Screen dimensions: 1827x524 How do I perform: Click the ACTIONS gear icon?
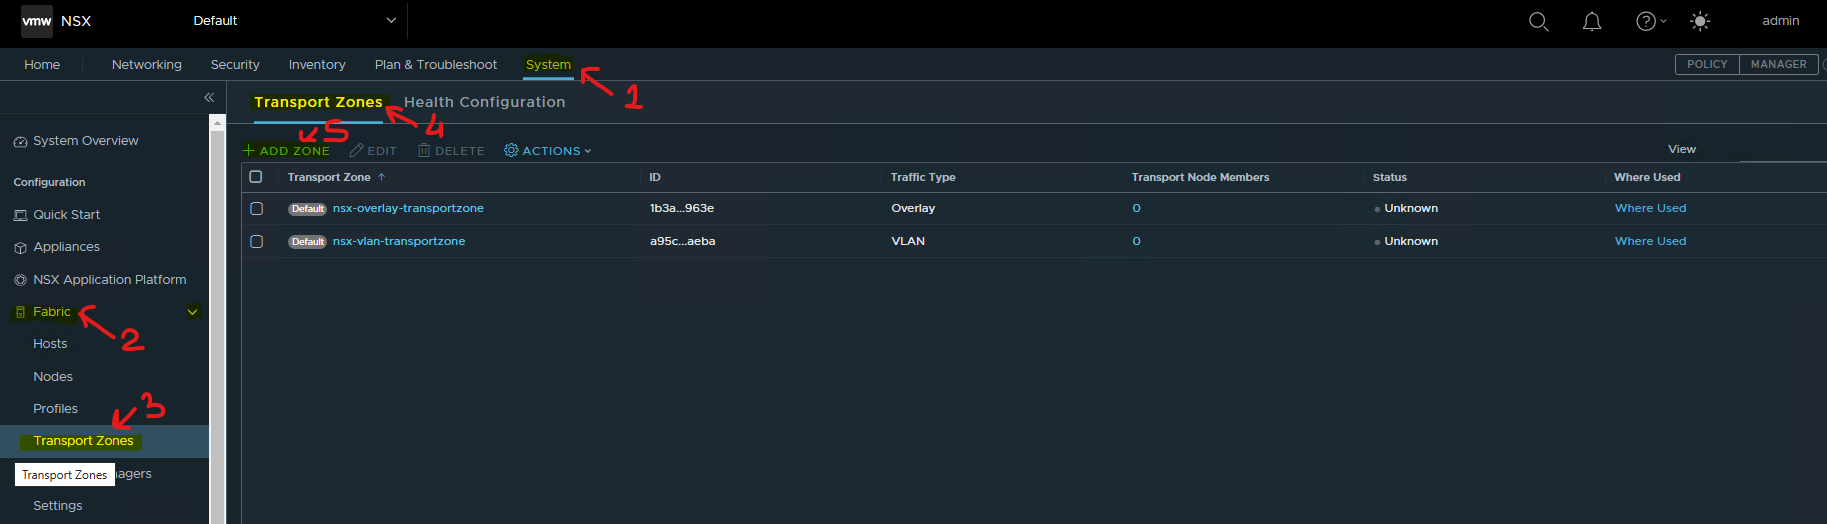511,150
